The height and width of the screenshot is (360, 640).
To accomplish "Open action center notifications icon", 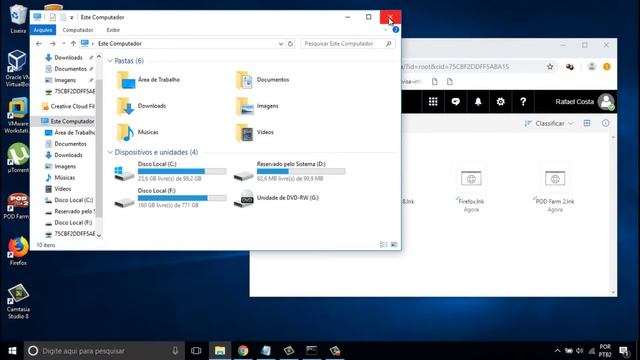I will pyautogui.click(x=623, y=351).
